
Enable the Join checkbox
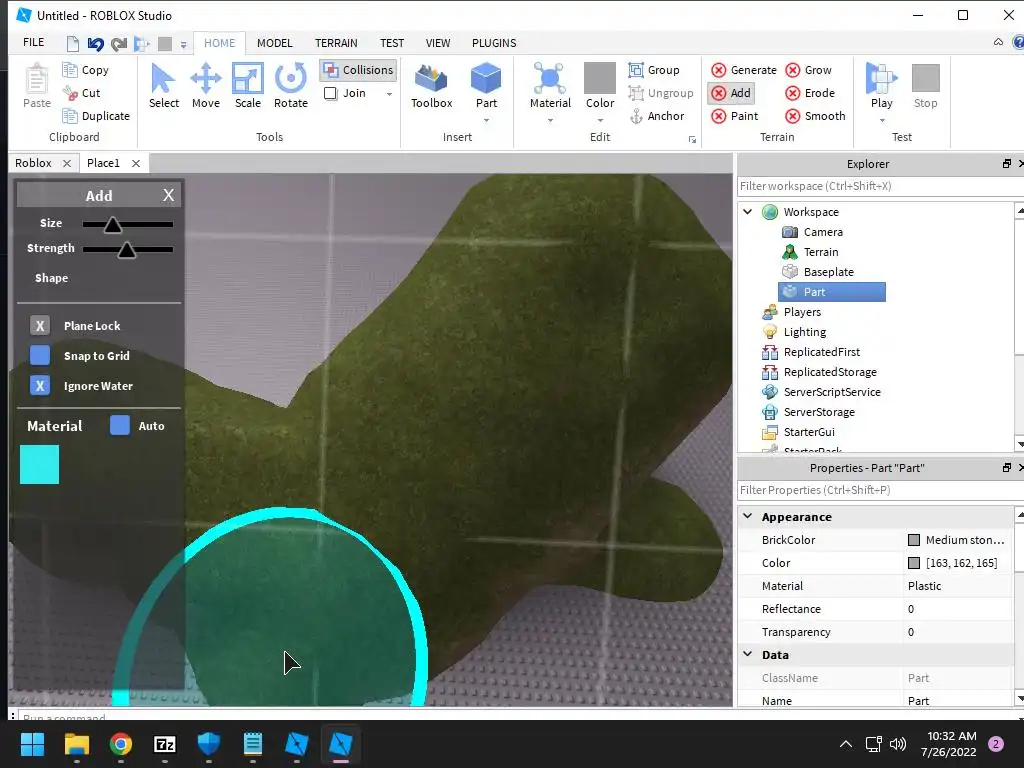330,93
